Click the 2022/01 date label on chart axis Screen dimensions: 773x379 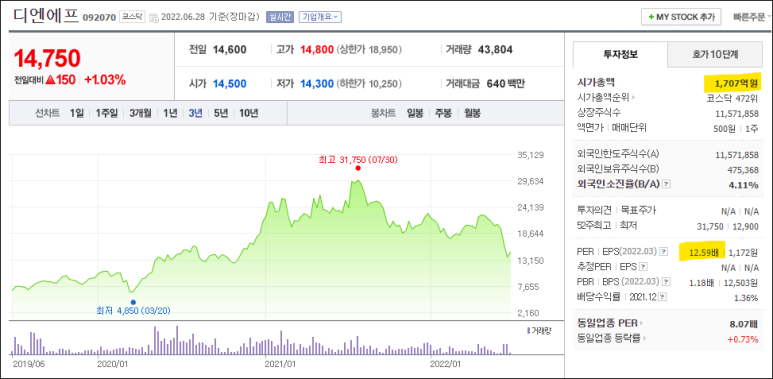pos(446,363)
